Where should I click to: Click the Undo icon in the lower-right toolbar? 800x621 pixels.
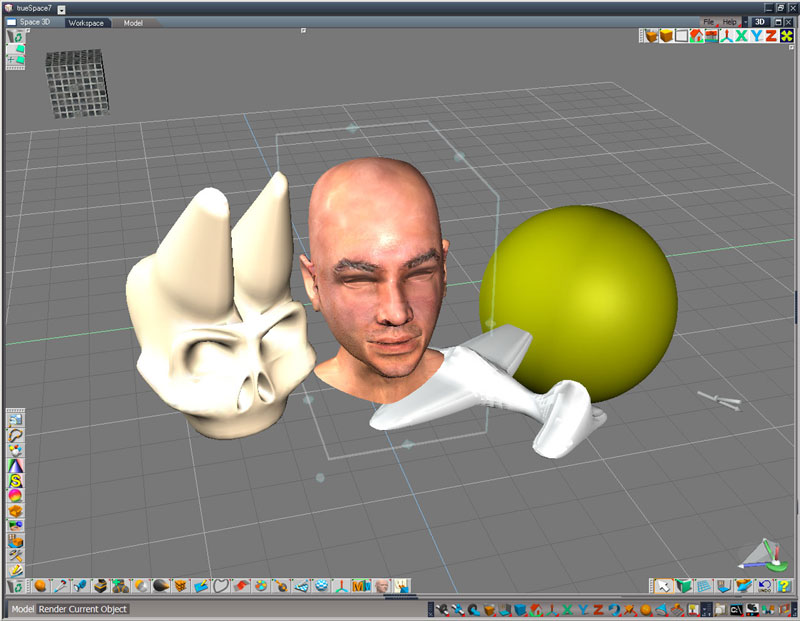click(x=765, y=586)
